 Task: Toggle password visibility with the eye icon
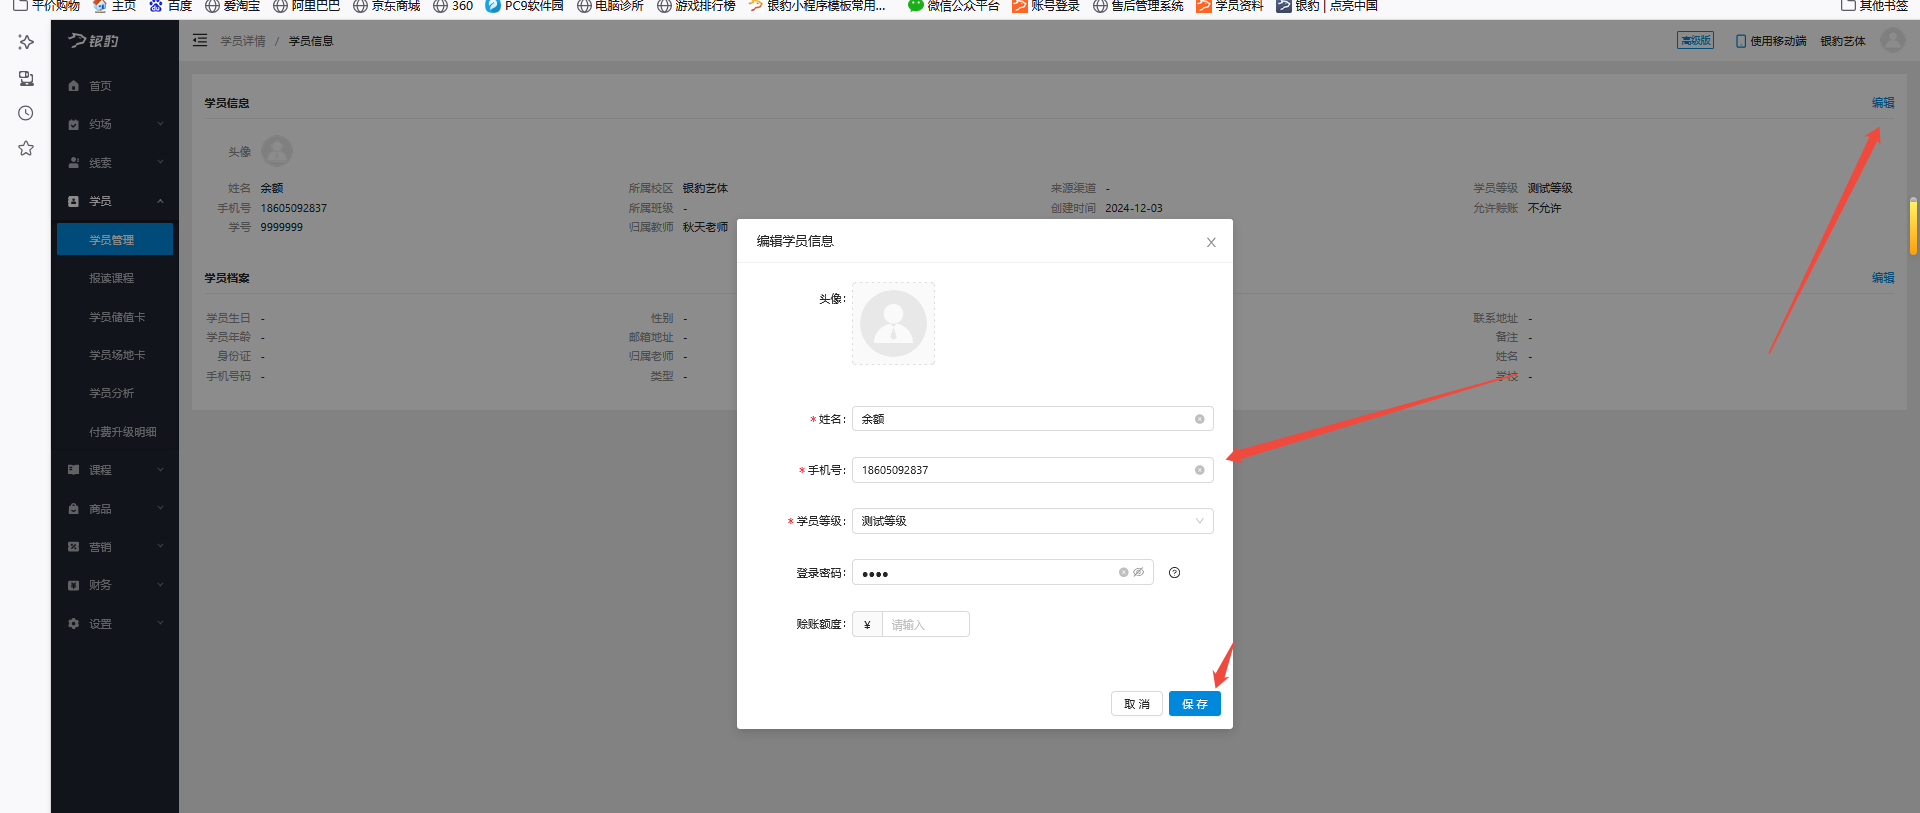point(1138,573)
